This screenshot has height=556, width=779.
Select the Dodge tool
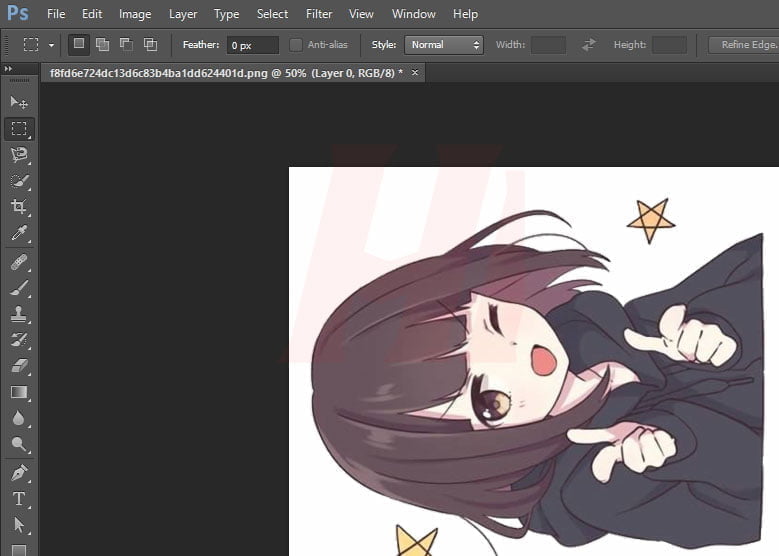tap(19, 444)
